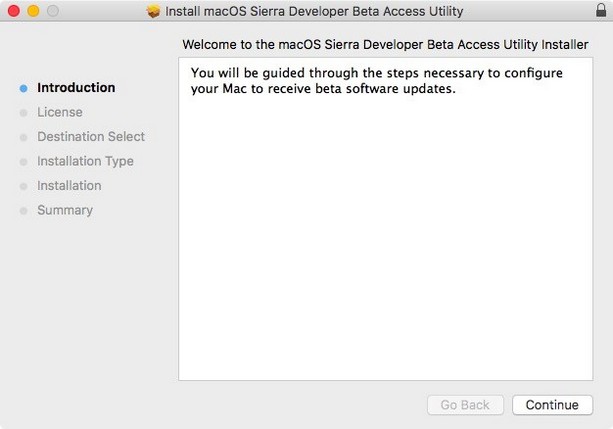Click the welcome message text pane

(385, 219)
